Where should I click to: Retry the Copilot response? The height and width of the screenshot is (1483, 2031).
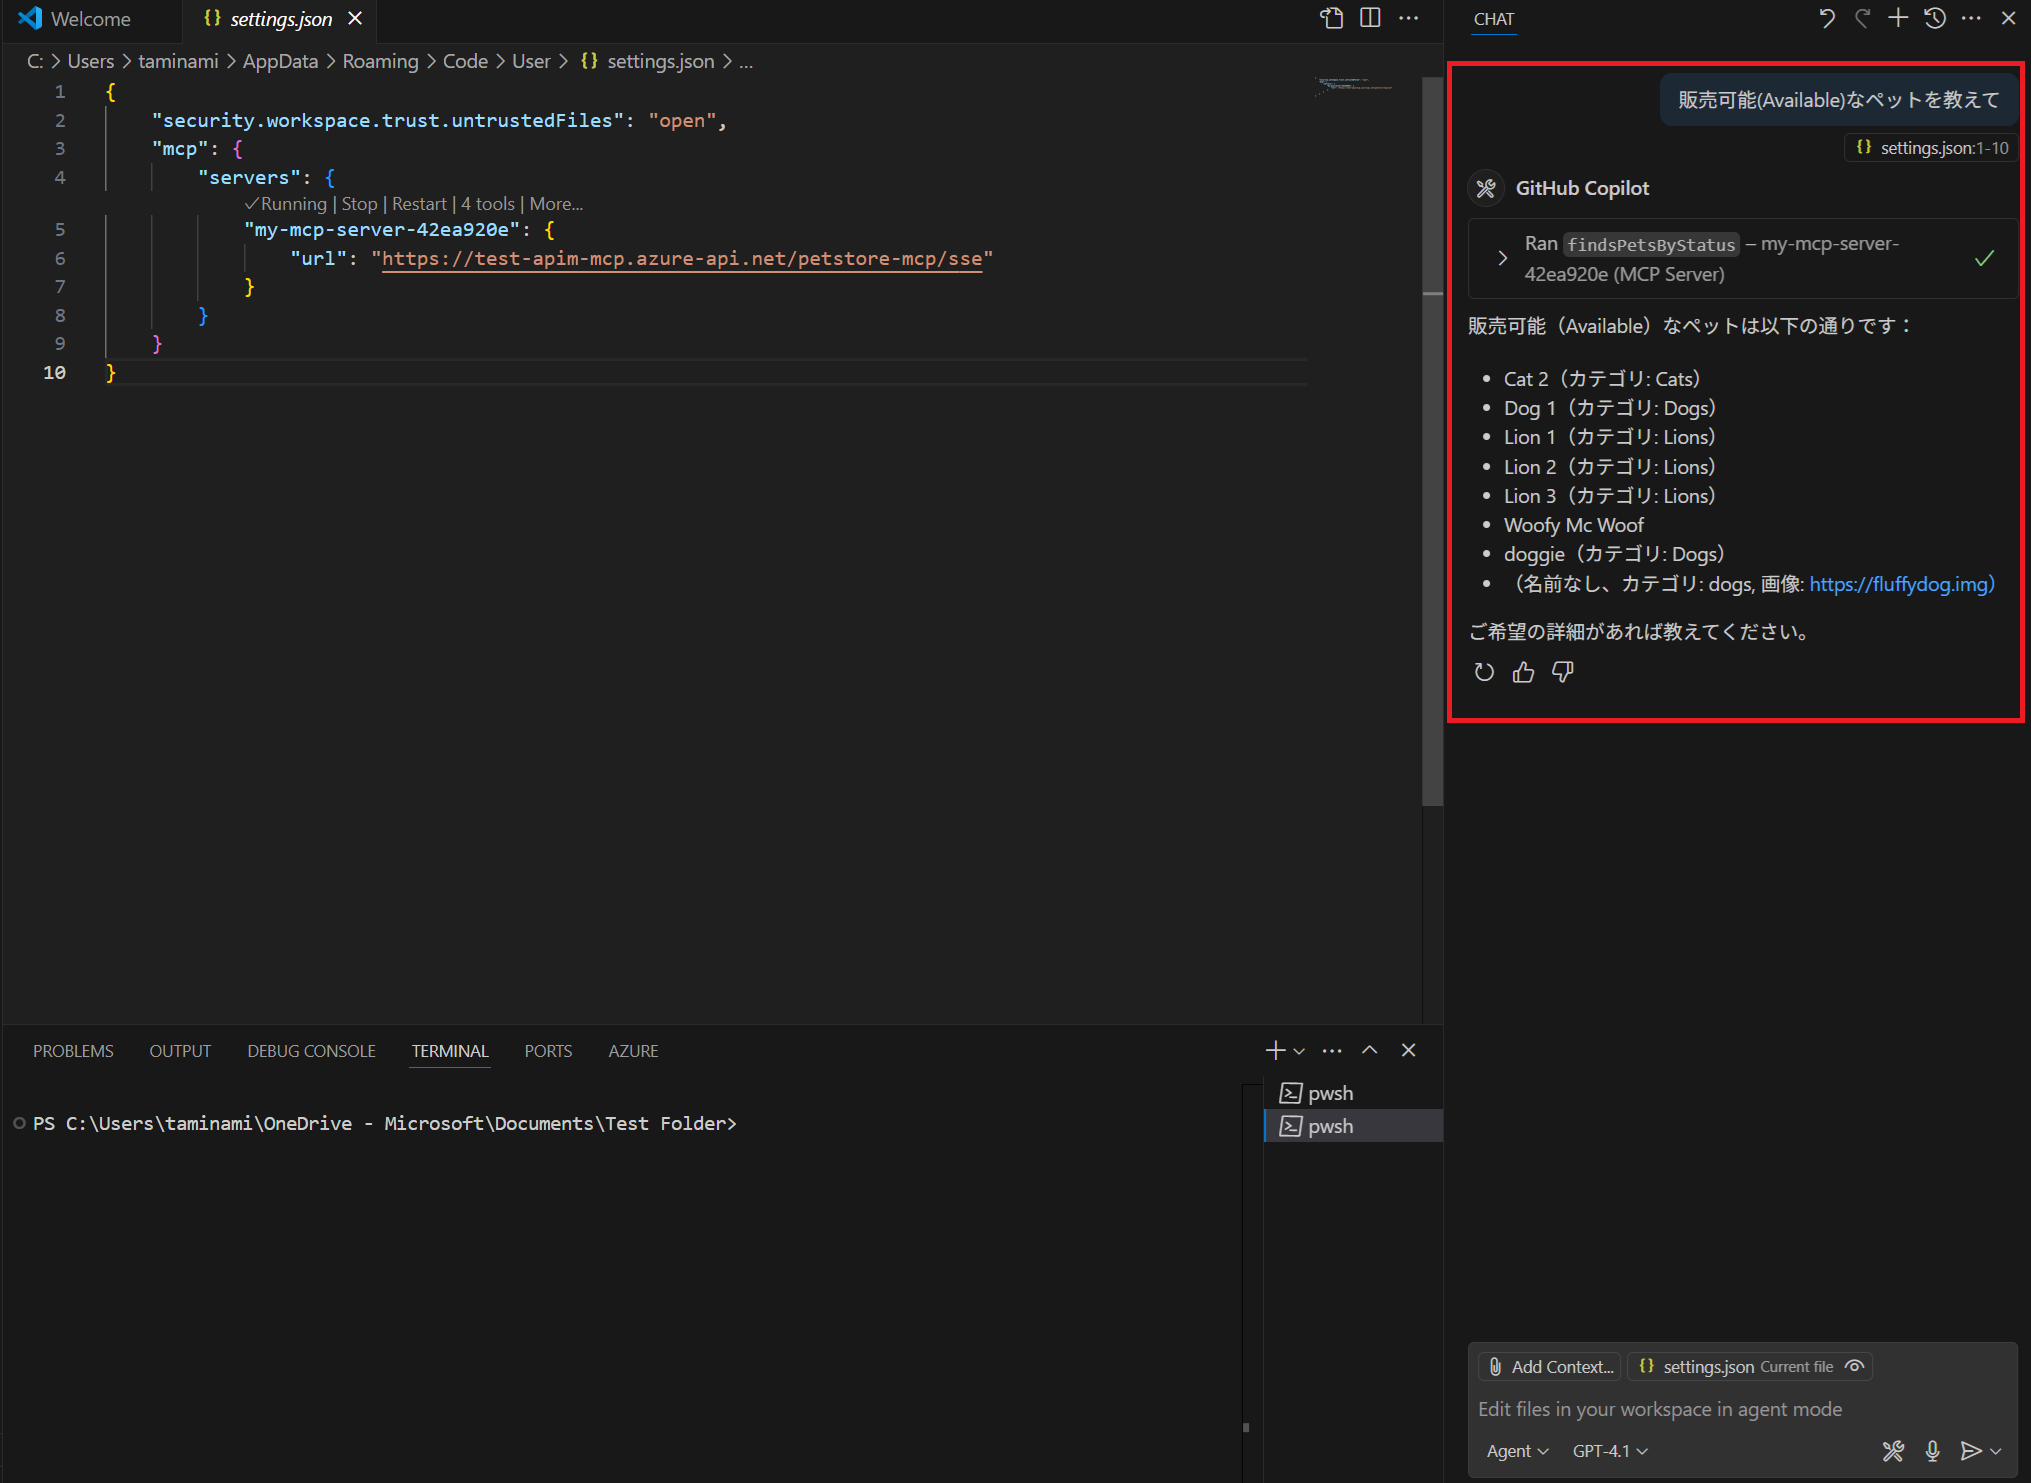1484,672
